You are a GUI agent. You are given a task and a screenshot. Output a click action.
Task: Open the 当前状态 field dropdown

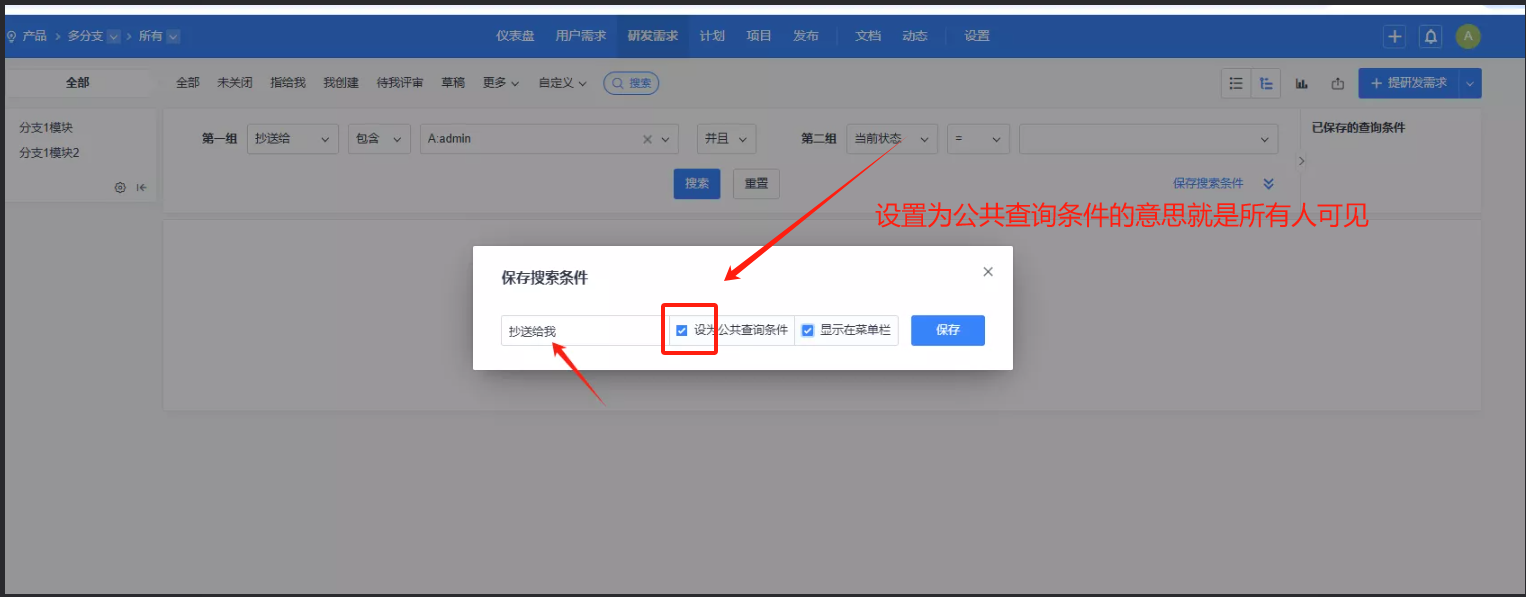click(892, 139)
